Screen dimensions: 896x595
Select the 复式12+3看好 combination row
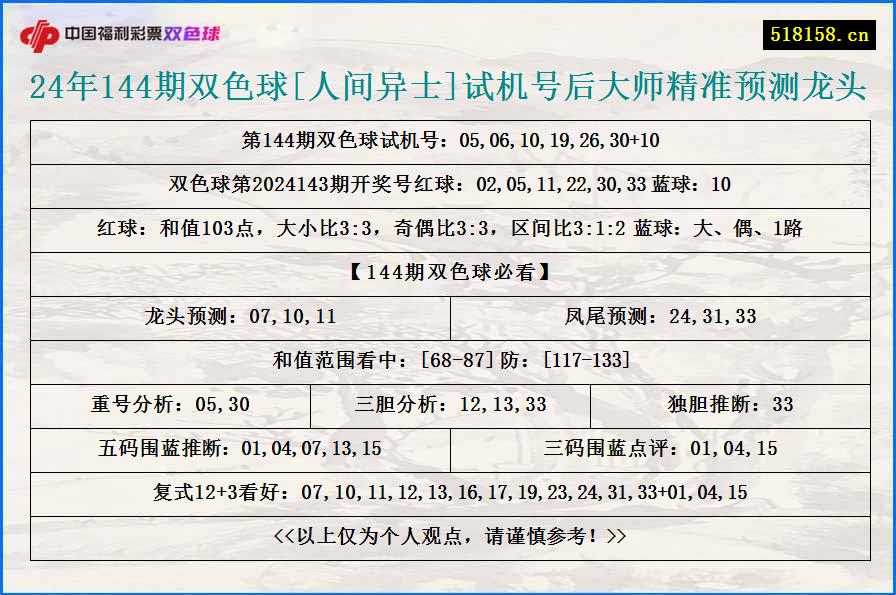[448, 491]
